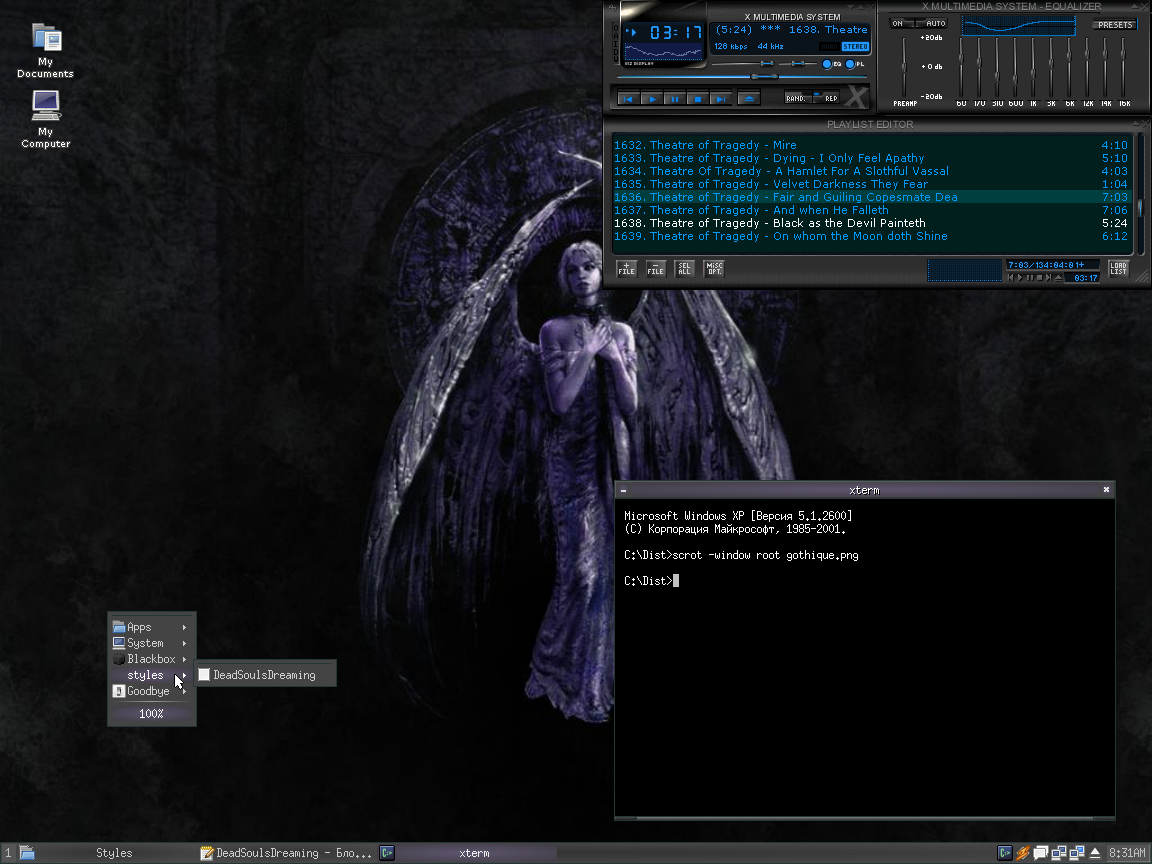
Task: Toggle the EQ window button
Action: pos(832,64)
